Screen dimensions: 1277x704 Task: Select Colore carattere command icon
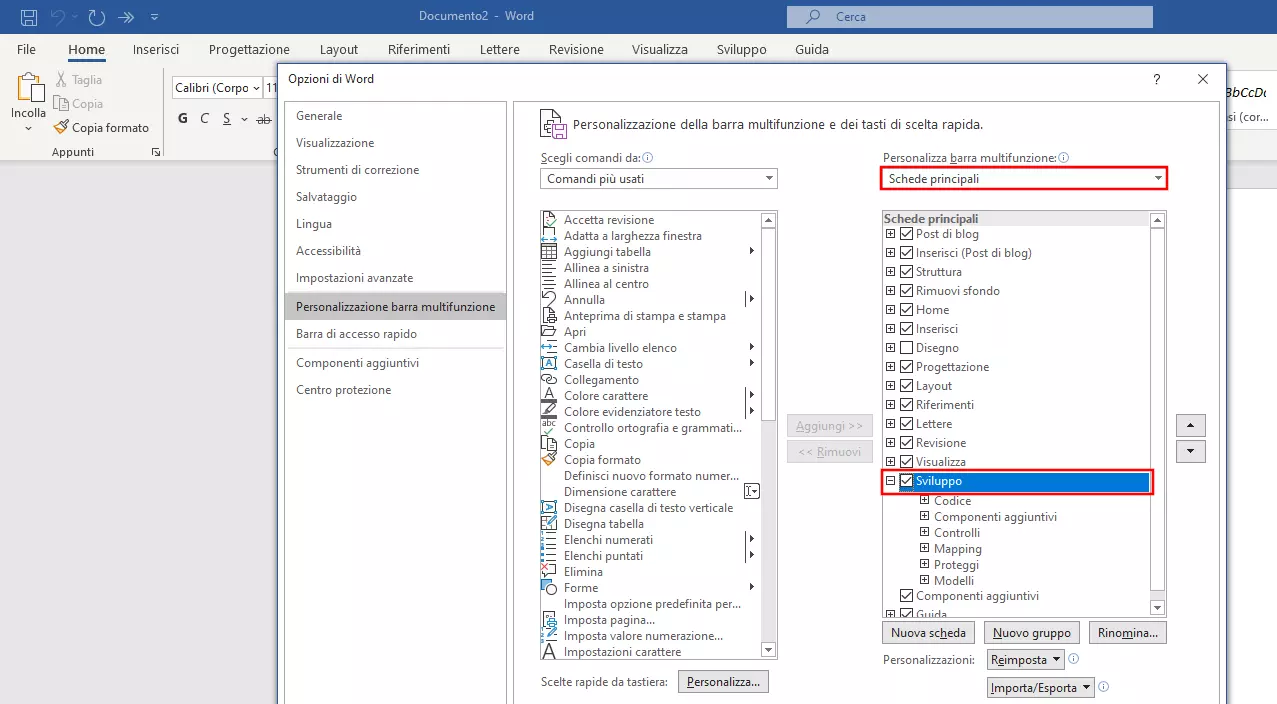click(548, 395)
